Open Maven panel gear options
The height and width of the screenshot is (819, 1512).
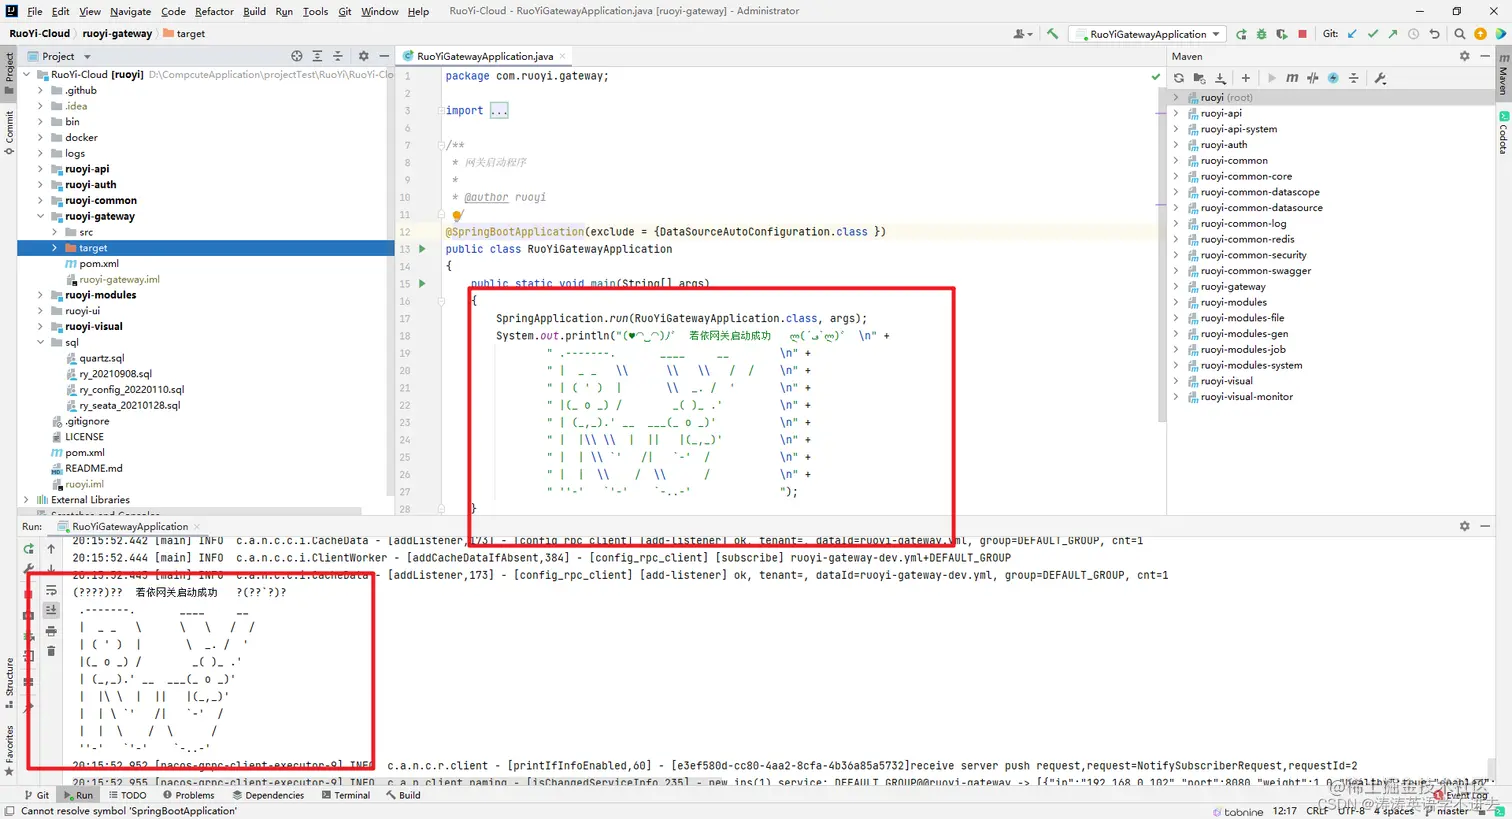pos(1464,56)
